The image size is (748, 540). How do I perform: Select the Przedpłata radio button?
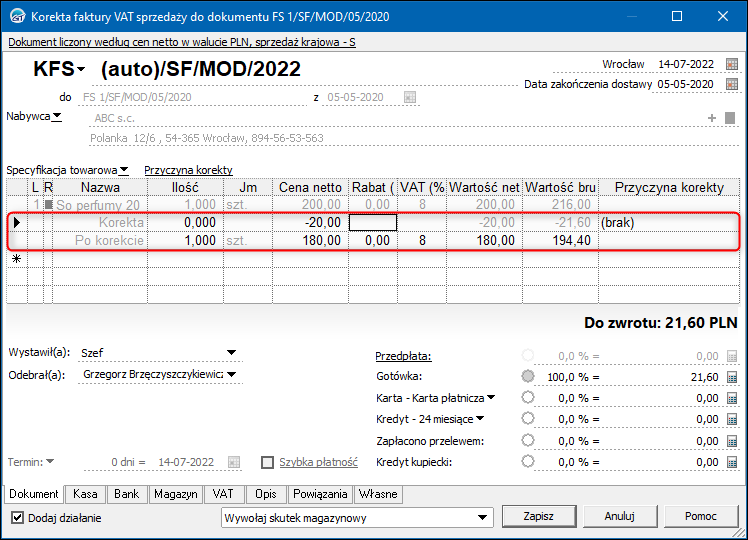point(528,355)
